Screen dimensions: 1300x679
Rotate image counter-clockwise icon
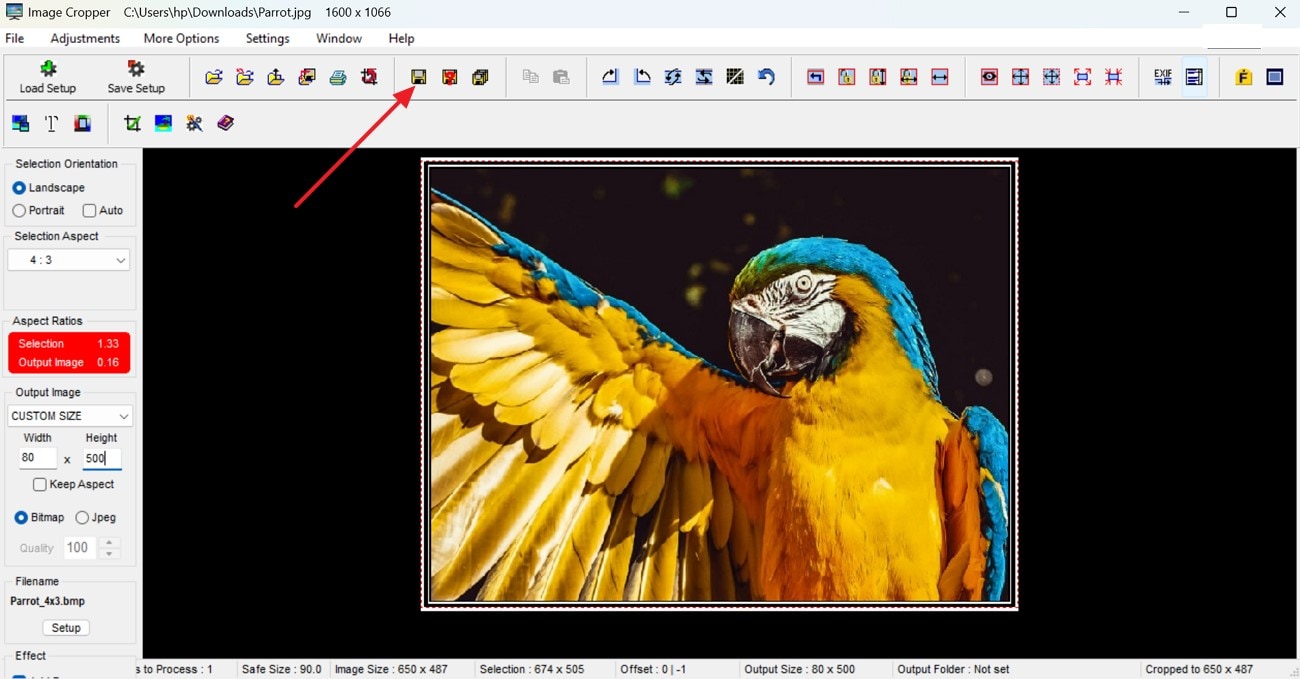coord(642,77)
